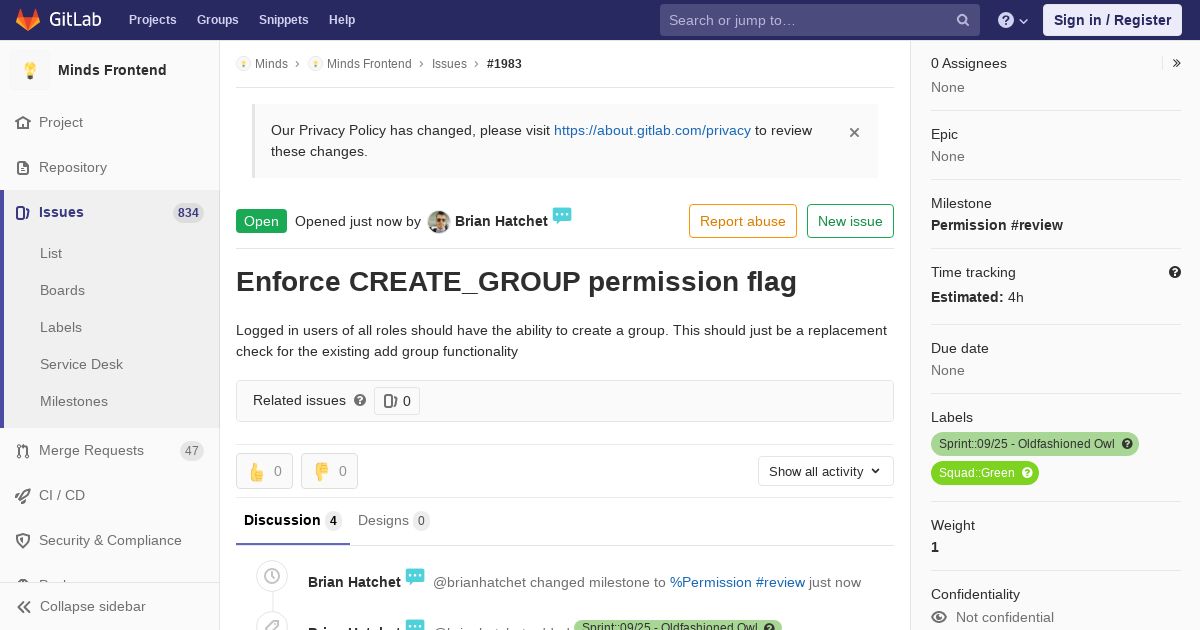Image resolution: width=1200 pixels, height=630 pixels.
Task: Switch to the Designs tab
Action: (x=394, y=520)
